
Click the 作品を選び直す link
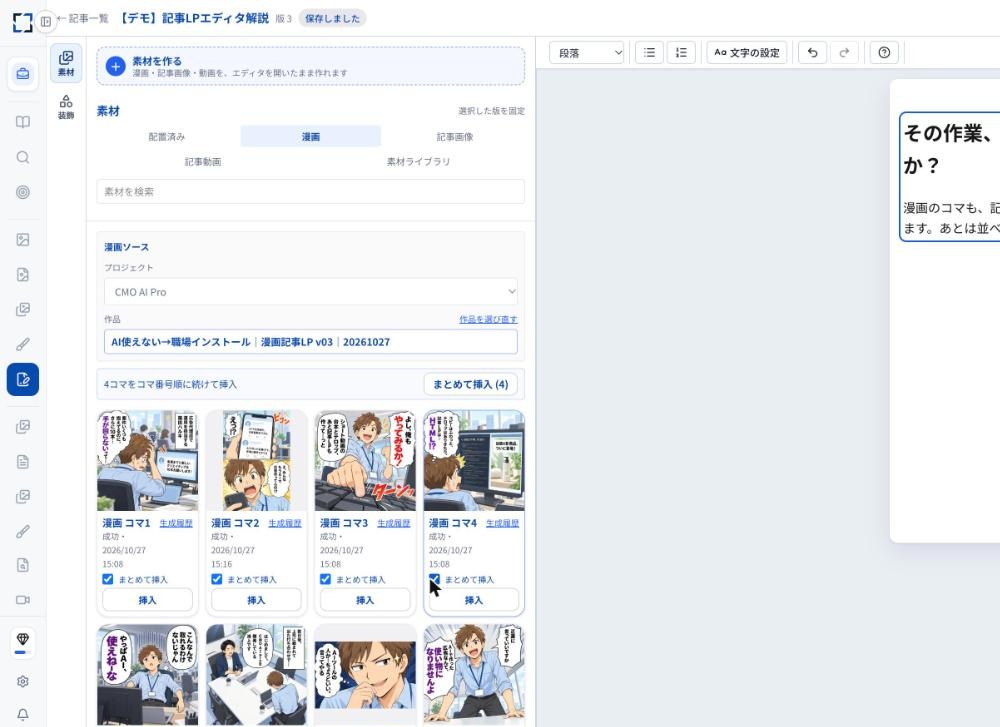click(x=489, y=319)
